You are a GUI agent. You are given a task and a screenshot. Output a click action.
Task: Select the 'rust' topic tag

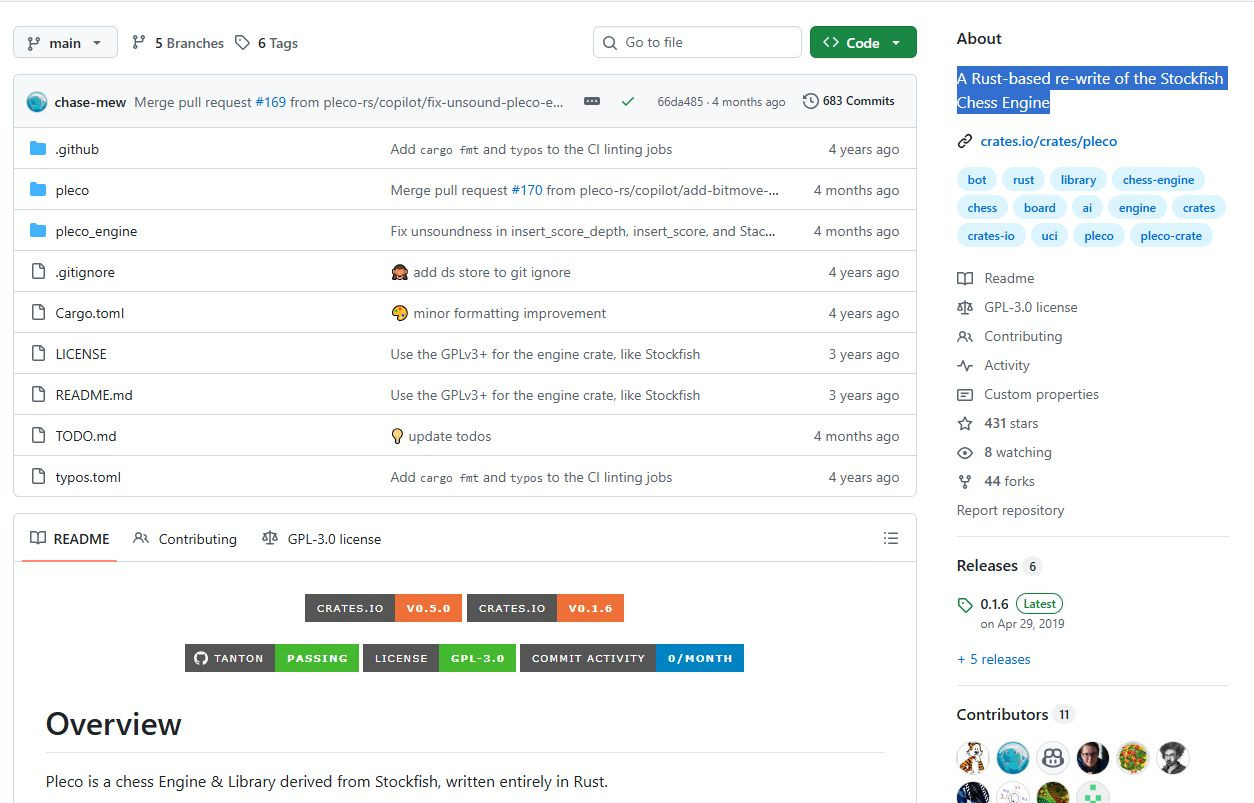tap(1024, 180)
